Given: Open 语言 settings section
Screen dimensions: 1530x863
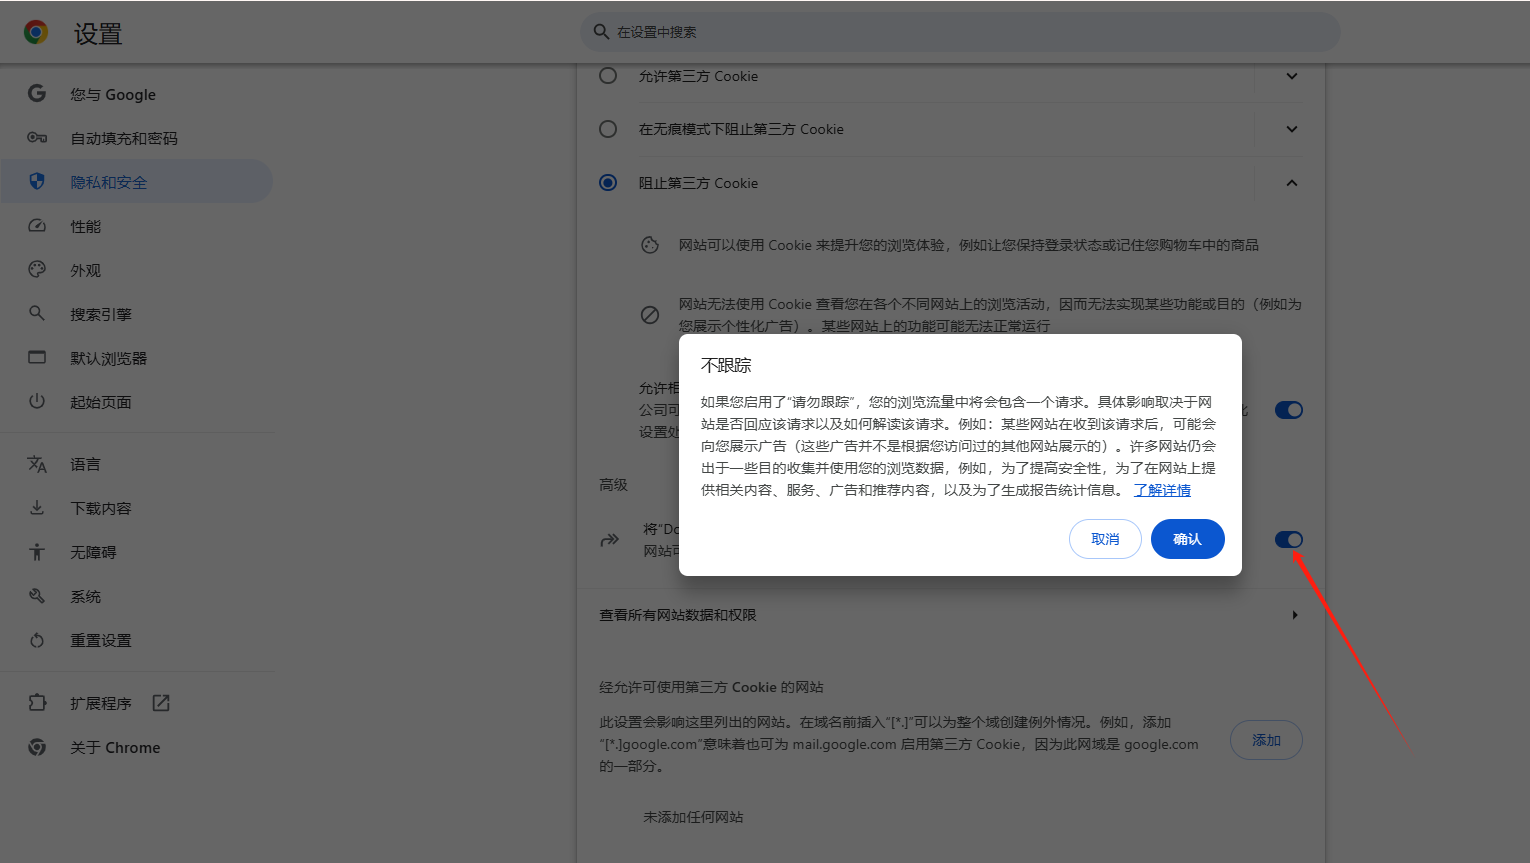Looking at the screenshot, I should [137, 464].
